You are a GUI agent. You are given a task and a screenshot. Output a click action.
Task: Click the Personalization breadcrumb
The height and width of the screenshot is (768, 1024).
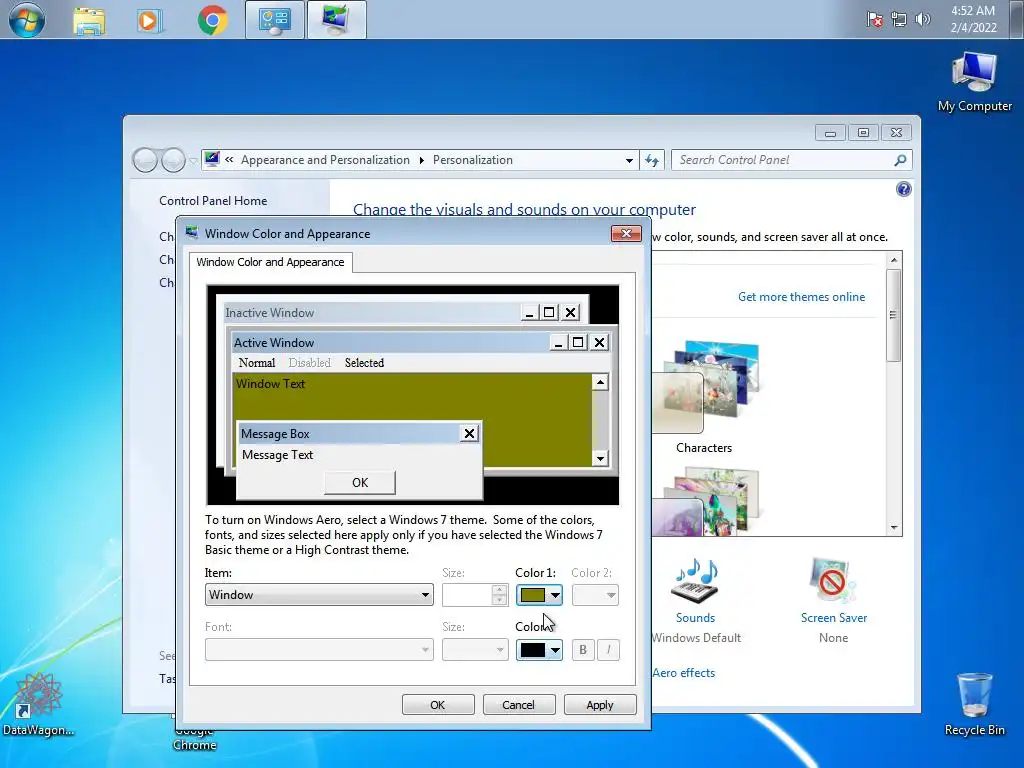point(473,160)
